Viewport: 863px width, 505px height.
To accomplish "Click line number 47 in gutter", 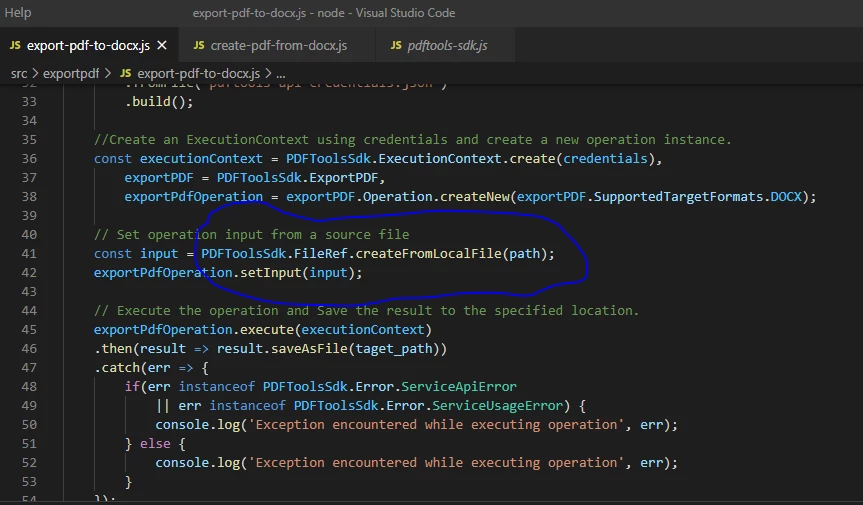I will 29,367.
